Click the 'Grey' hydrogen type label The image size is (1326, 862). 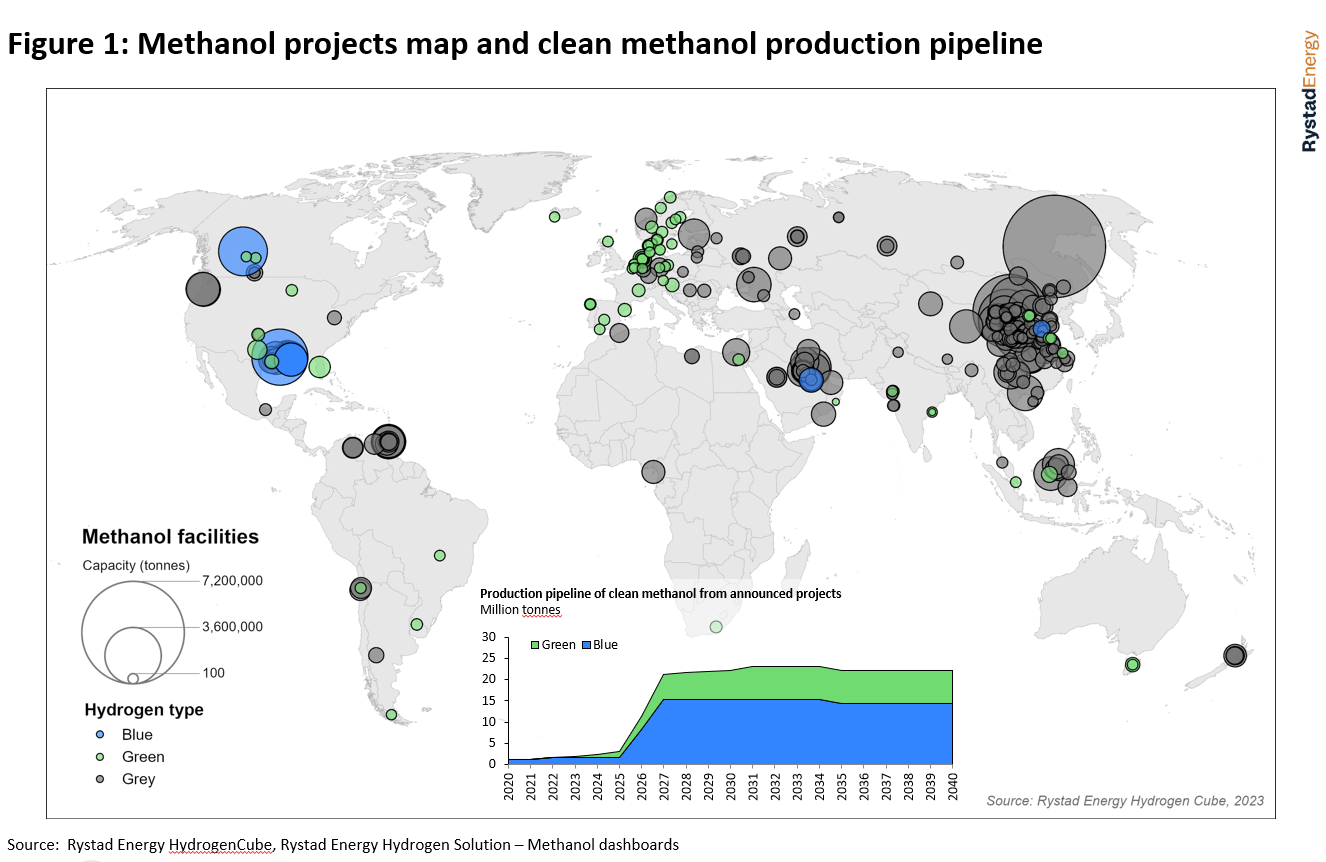(x=138, y=779)
